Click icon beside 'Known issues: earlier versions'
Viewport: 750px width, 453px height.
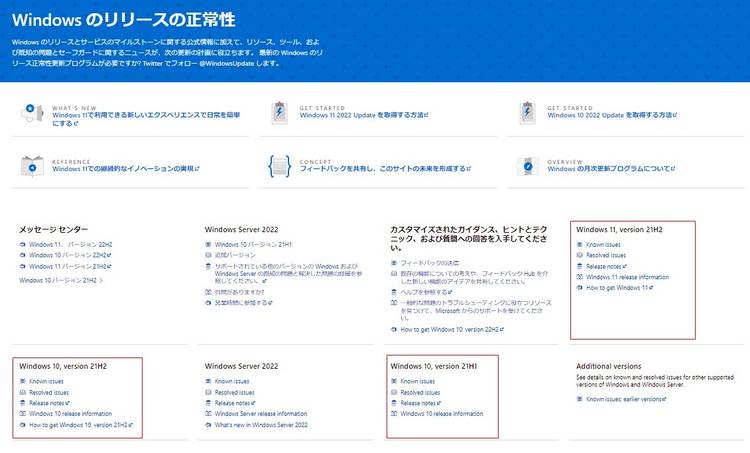click(x=580, y=399)
